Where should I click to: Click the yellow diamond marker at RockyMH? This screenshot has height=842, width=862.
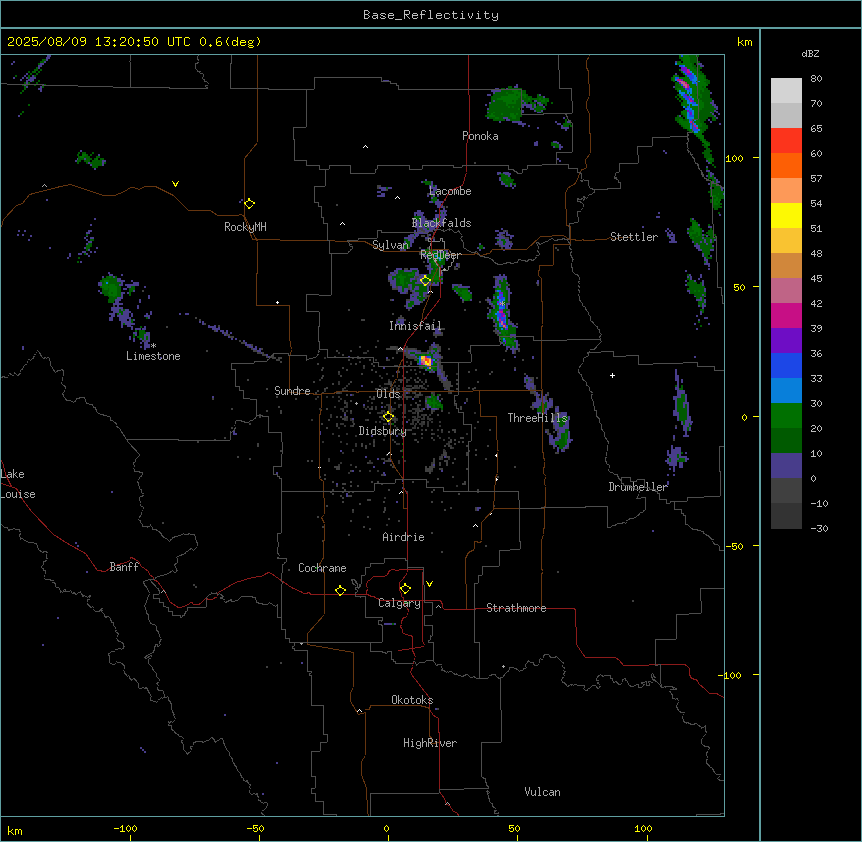[x=250, y=204]
